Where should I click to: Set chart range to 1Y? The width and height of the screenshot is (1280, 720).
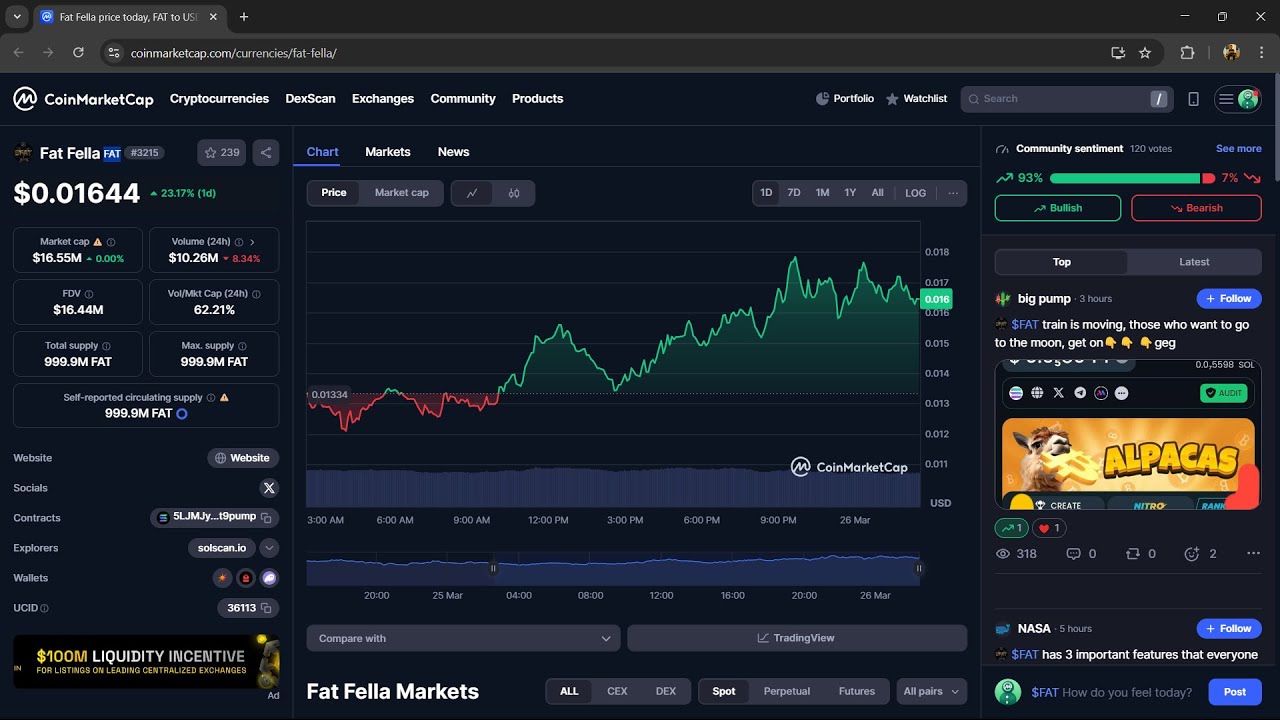(x=850, y=193)
